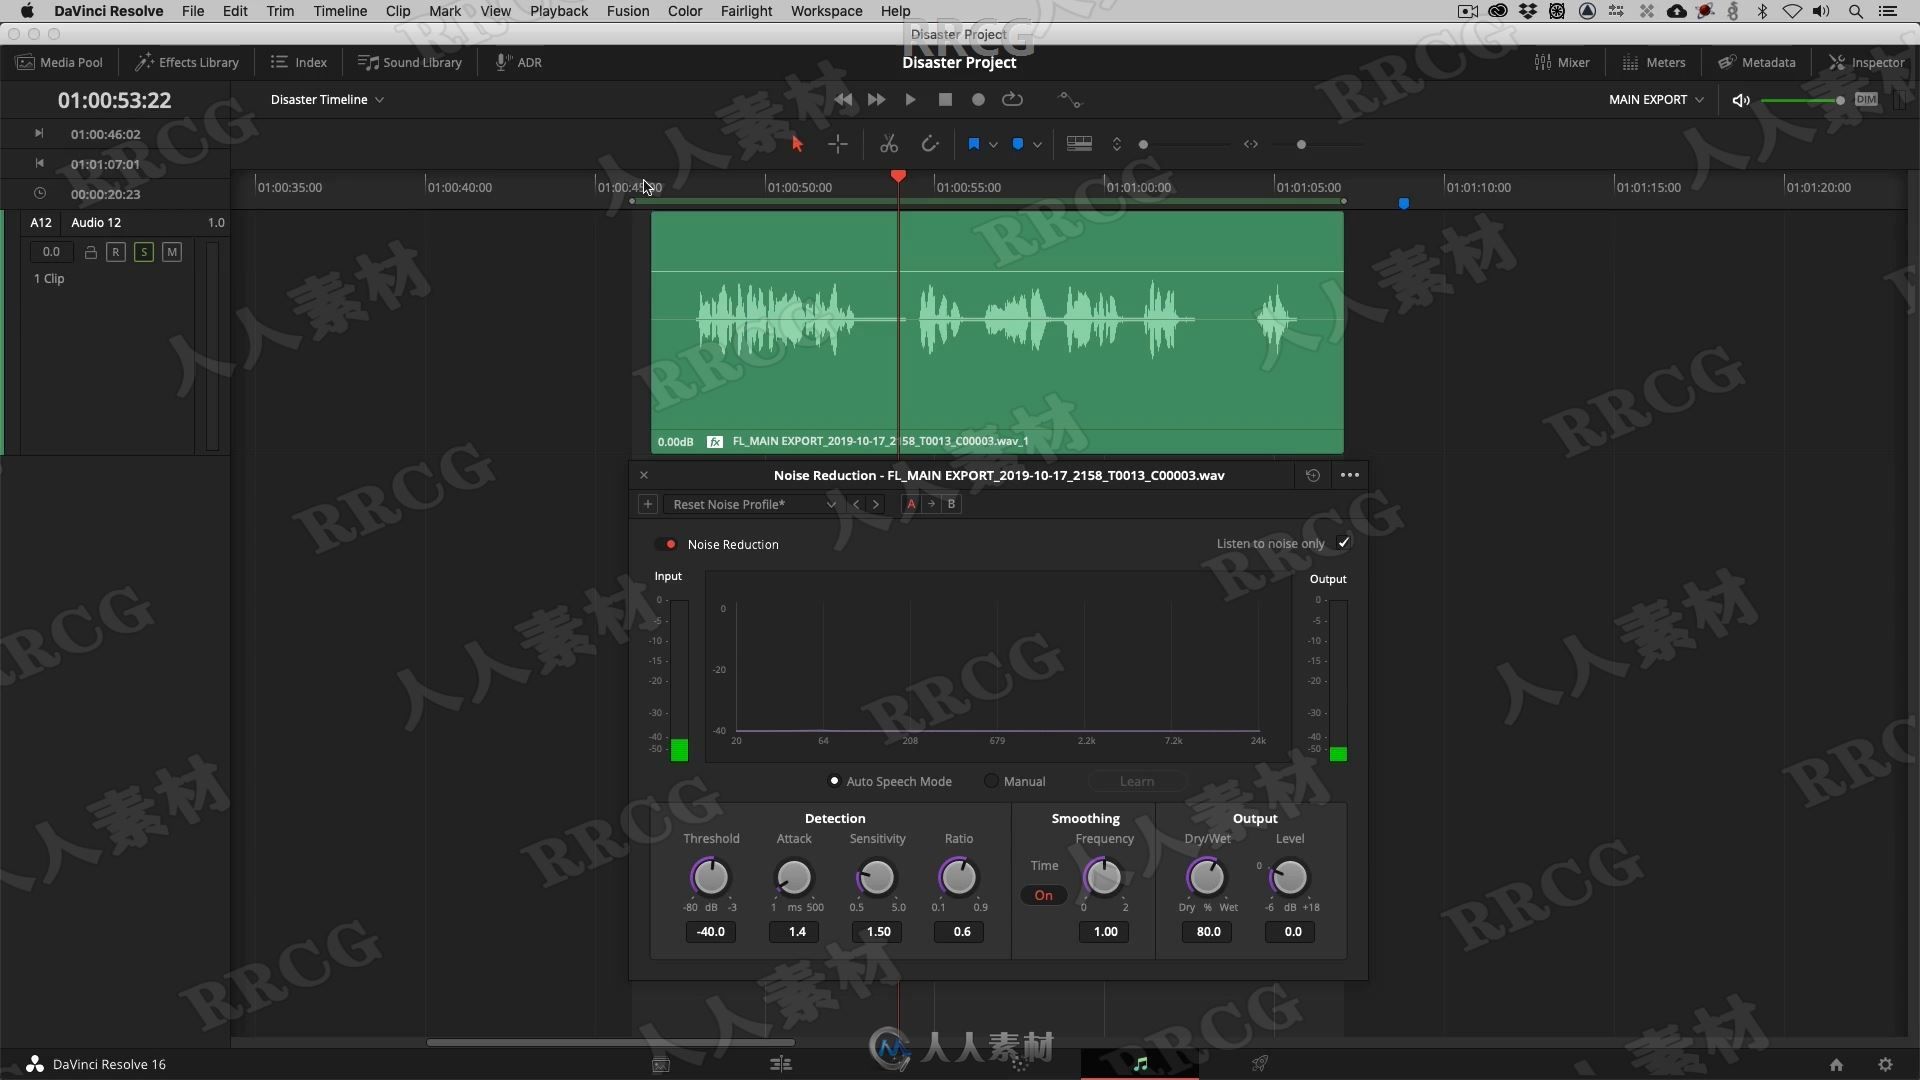Screen dimensions: 1920x1080
Task: Lock track Audio 12 with the lock icon
Action: point(91,252)
